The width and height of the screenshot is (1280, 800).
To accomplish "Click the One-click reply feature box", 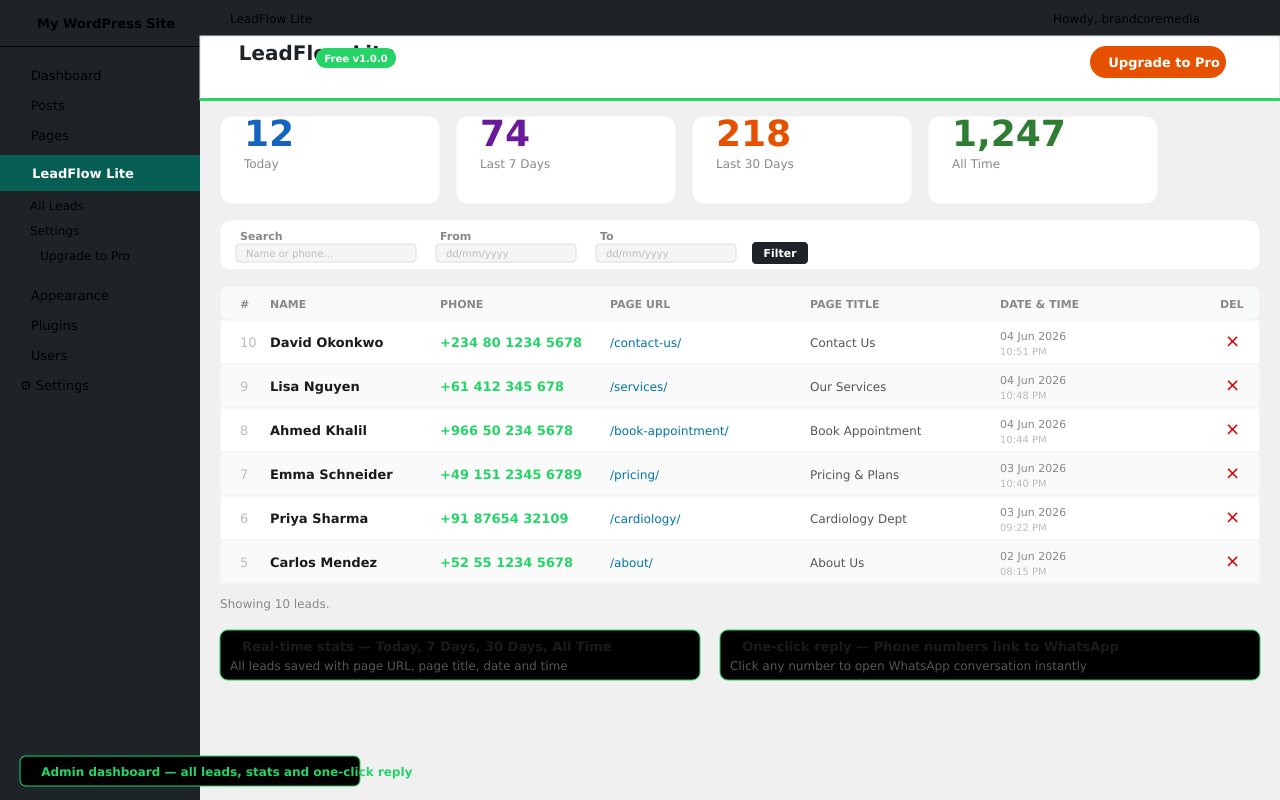I will tap(990, 655).
